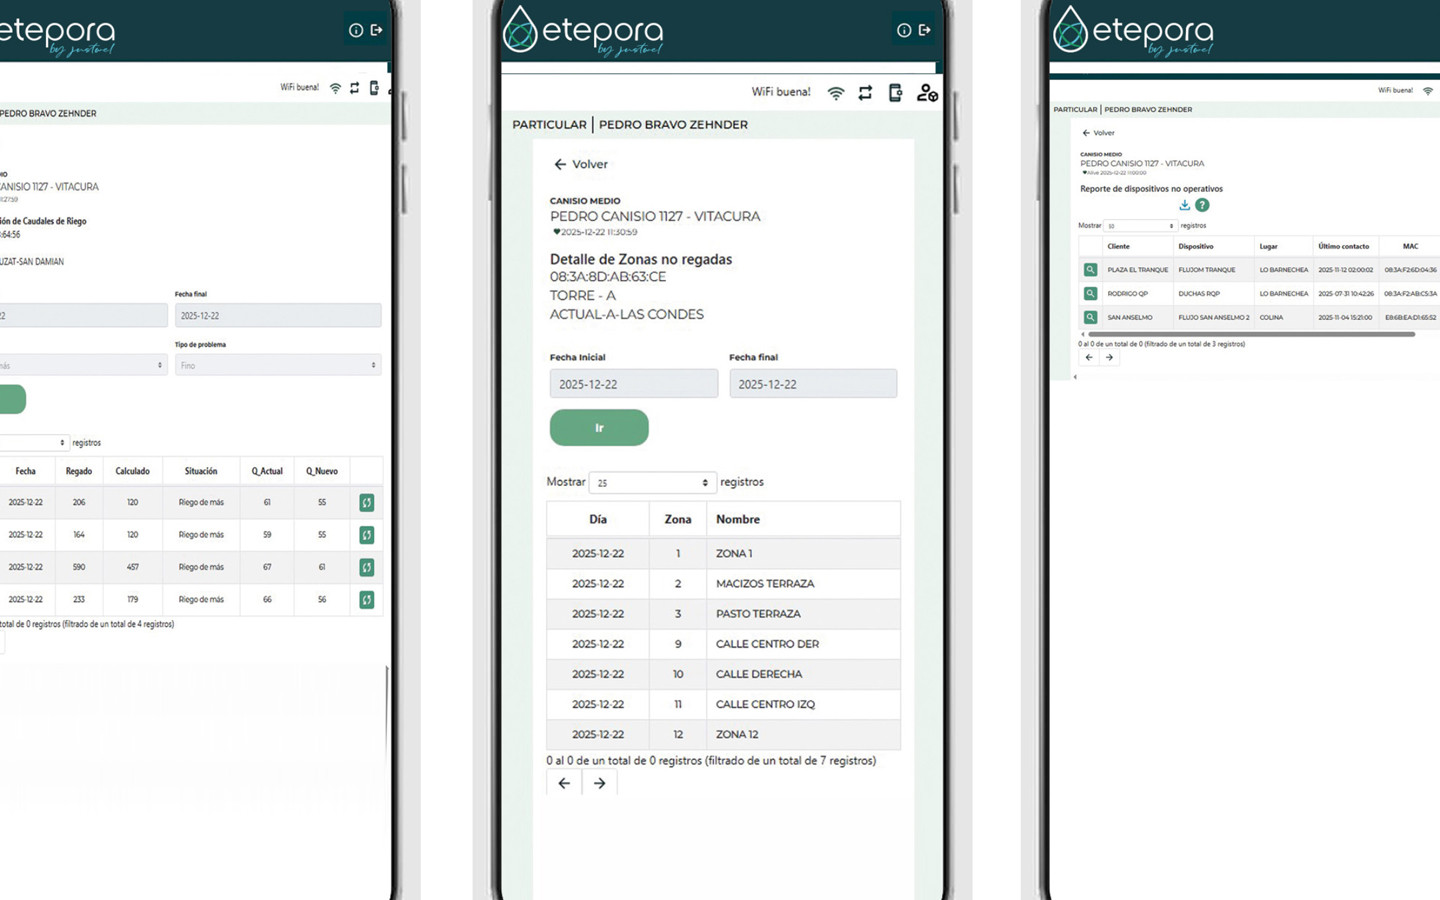Download the non-operational devices report

(x=1184, y=205)
